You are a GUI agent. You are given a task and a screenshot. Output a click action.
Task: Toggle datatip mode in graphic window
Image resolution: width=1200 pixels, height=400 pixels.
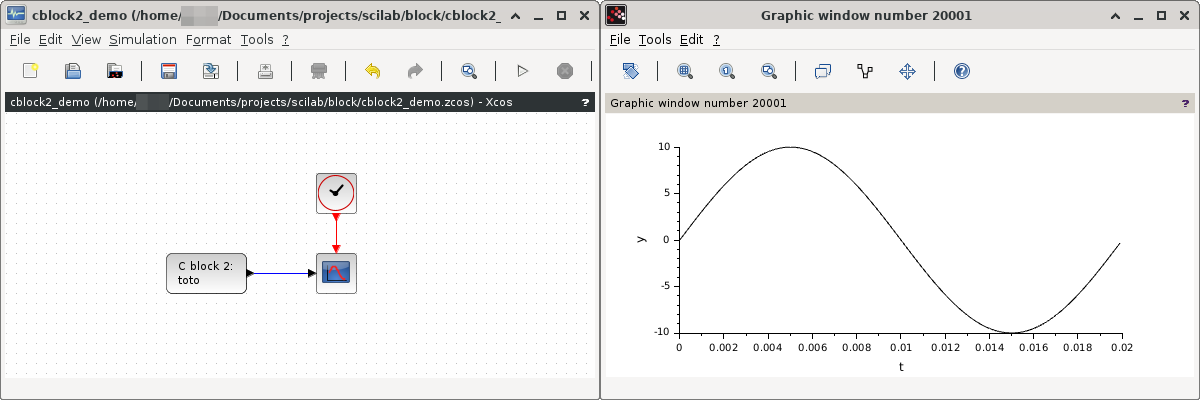click(x=823, y=71)
